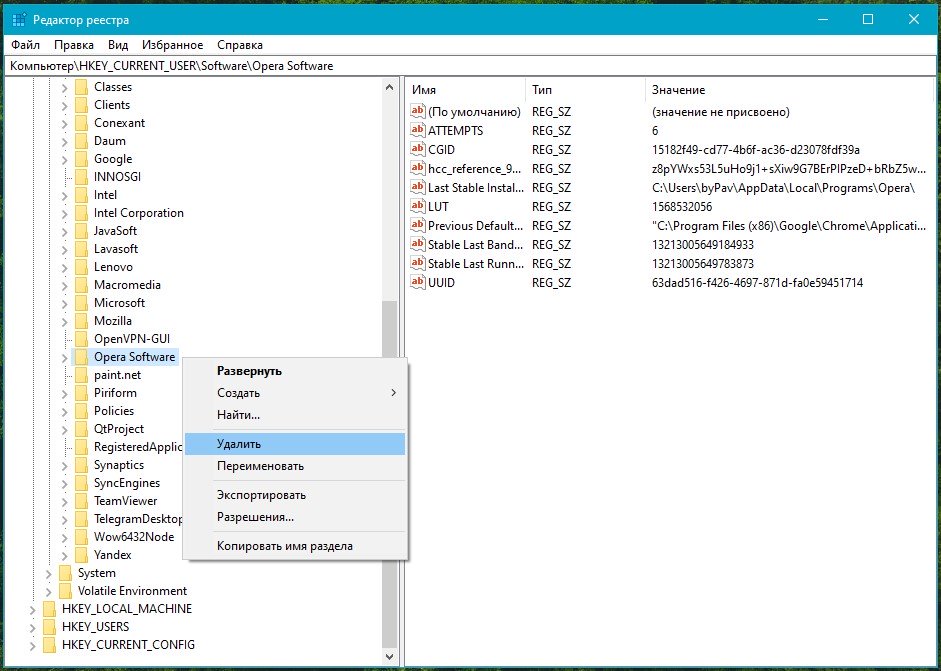The width and height of the screenshot is (941, 671).
Task: Click the folder icon next to Microsoft
Action: (82, 303)
